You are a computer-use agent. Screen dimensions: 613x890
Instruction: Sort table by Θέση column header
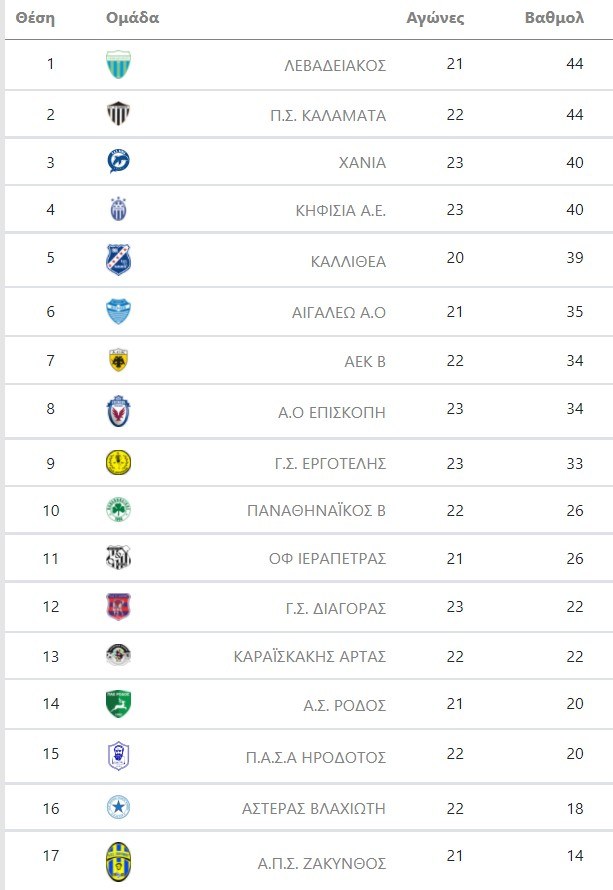(35, 18)
